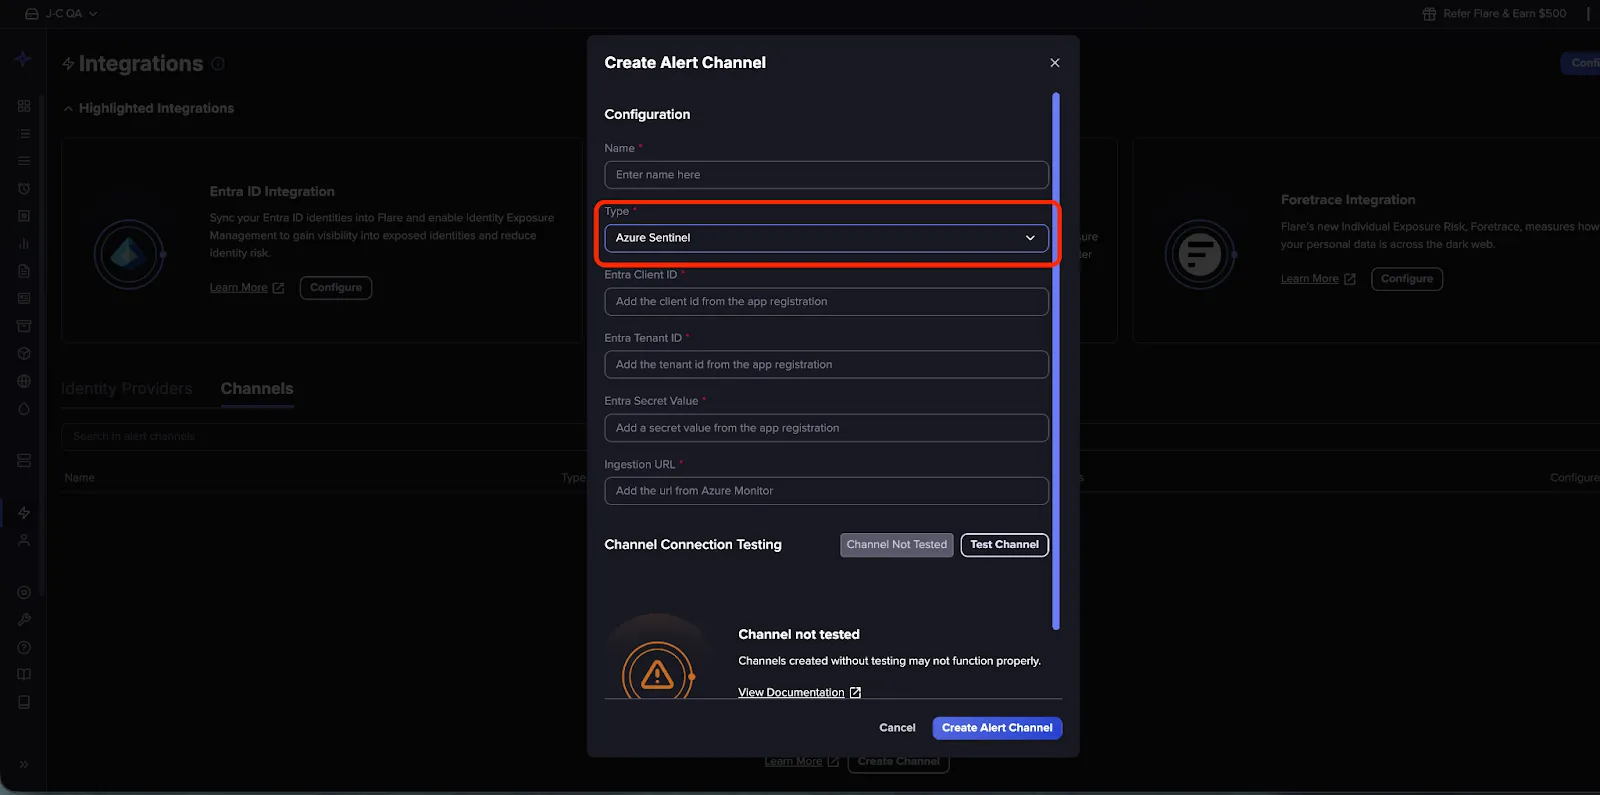Open the grid dashboard icon in sidebar
The width and height of the screenshot is (1600, 795).
click(24, 106)
